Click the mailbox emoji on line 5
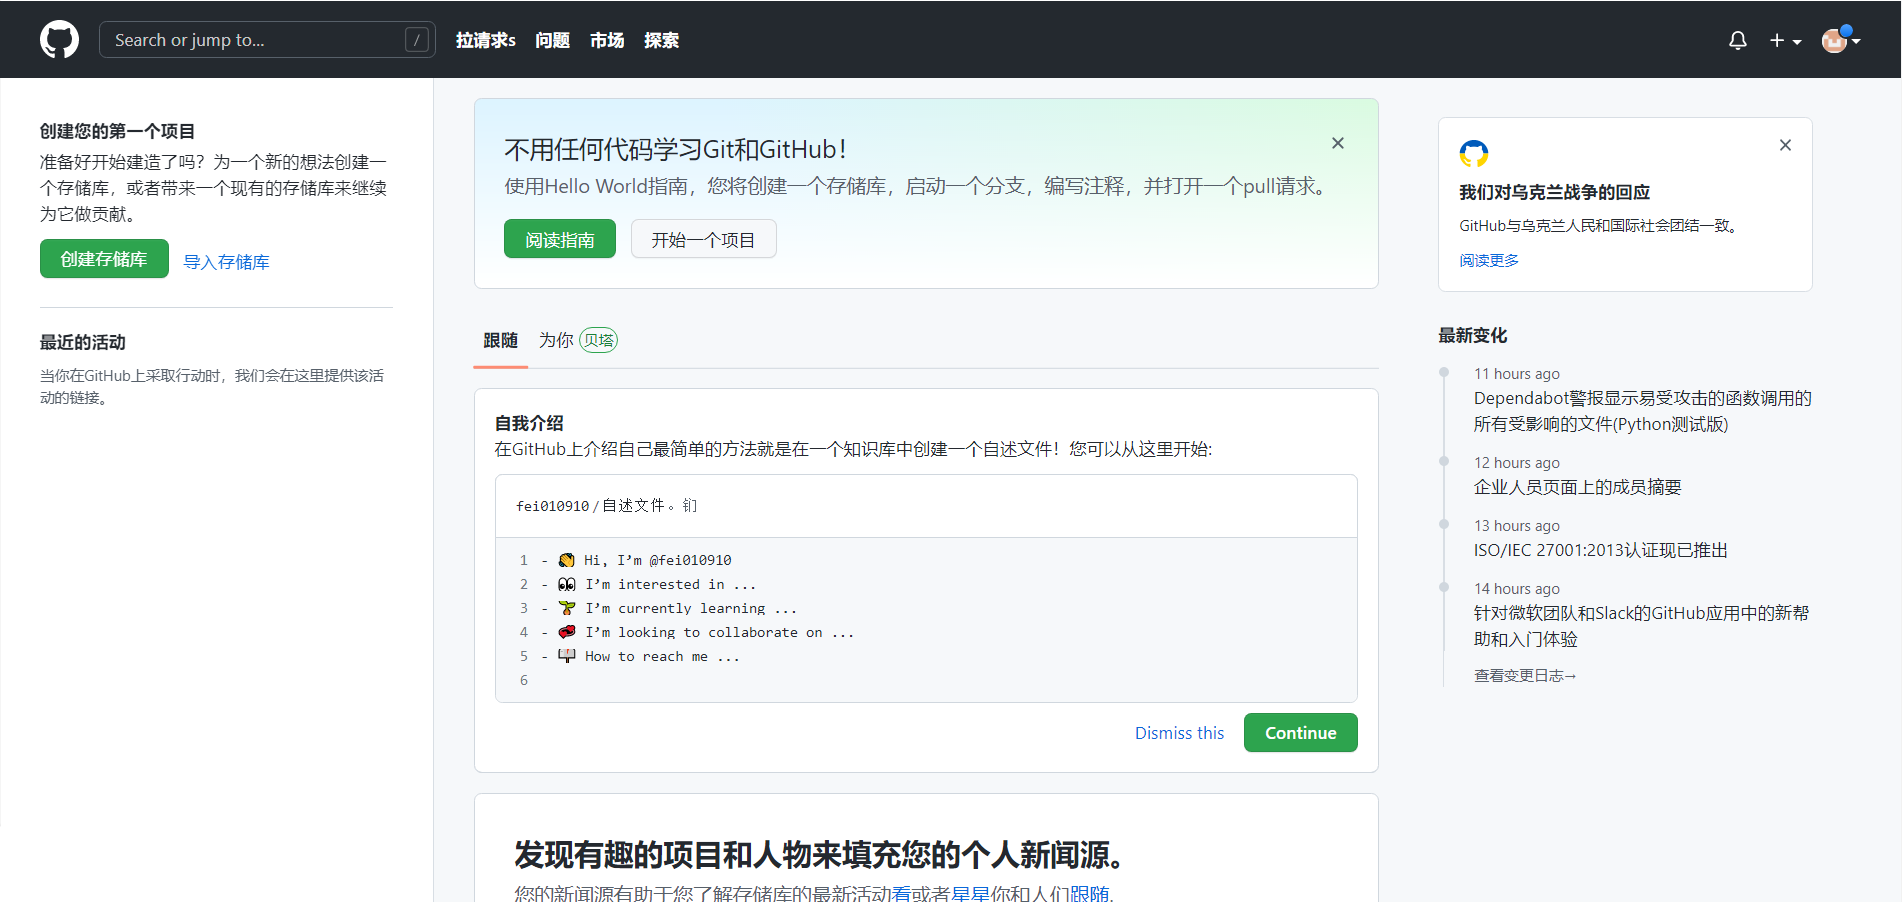 click(567, 656)
